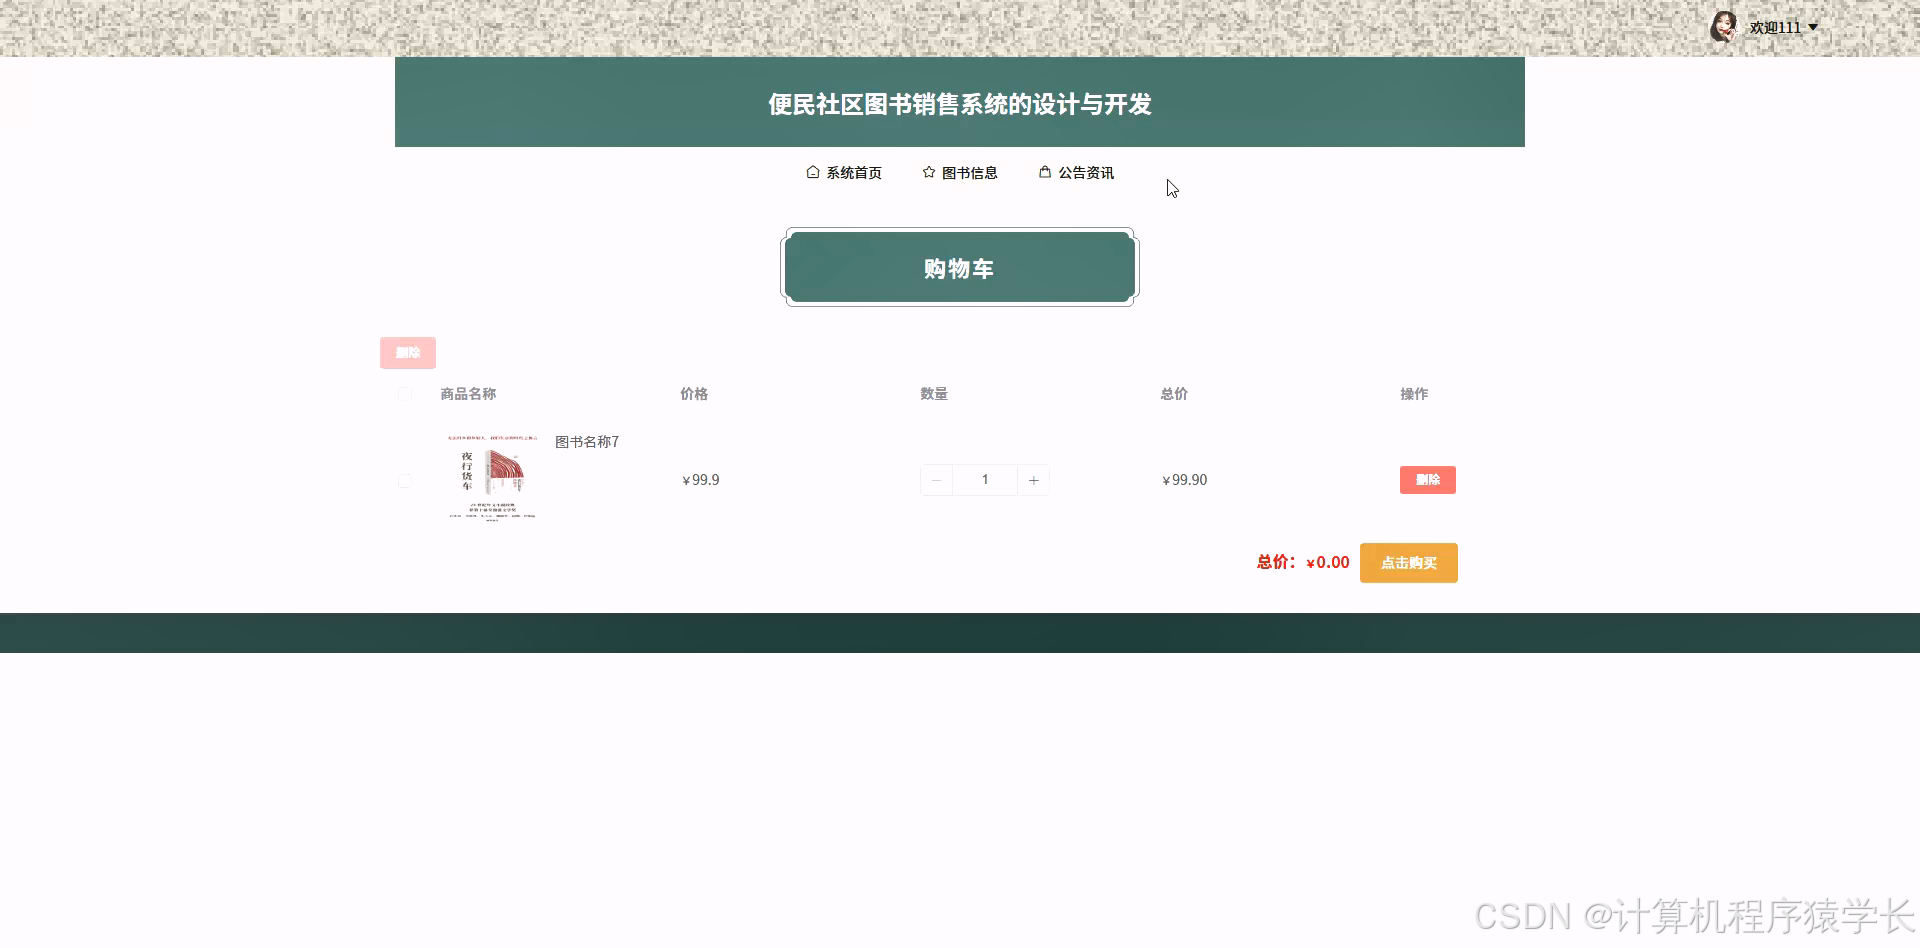1920x948 pixels.
Task: Click the 总价 ¥0.00 summary text
Action: point(1303,563)
